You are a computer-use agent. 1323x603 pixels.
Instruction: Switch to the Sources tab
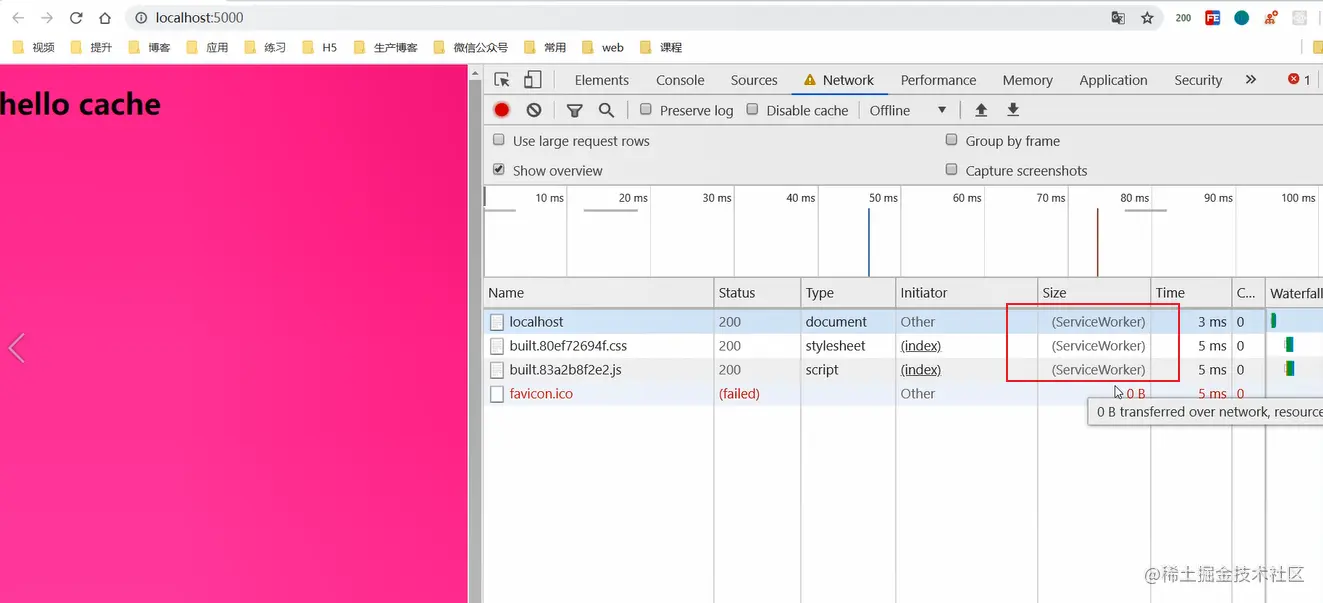(x=754, y=80)
